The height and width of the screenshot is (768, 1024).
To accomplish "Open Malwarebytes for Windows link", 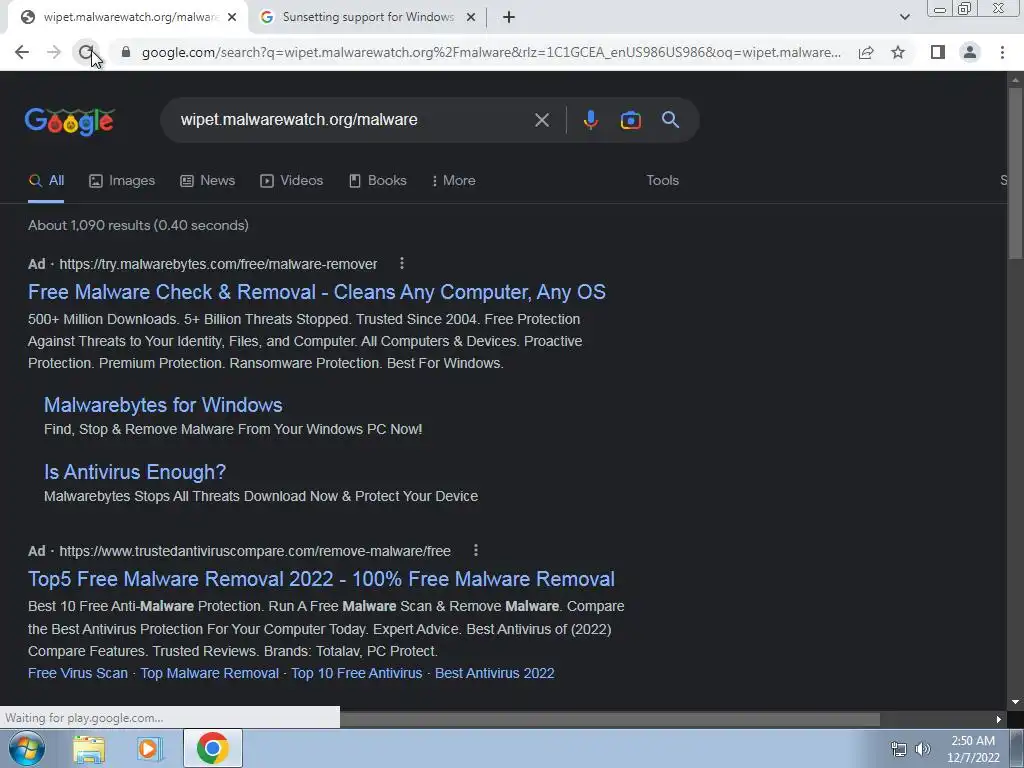I will (x=163, y=405).
